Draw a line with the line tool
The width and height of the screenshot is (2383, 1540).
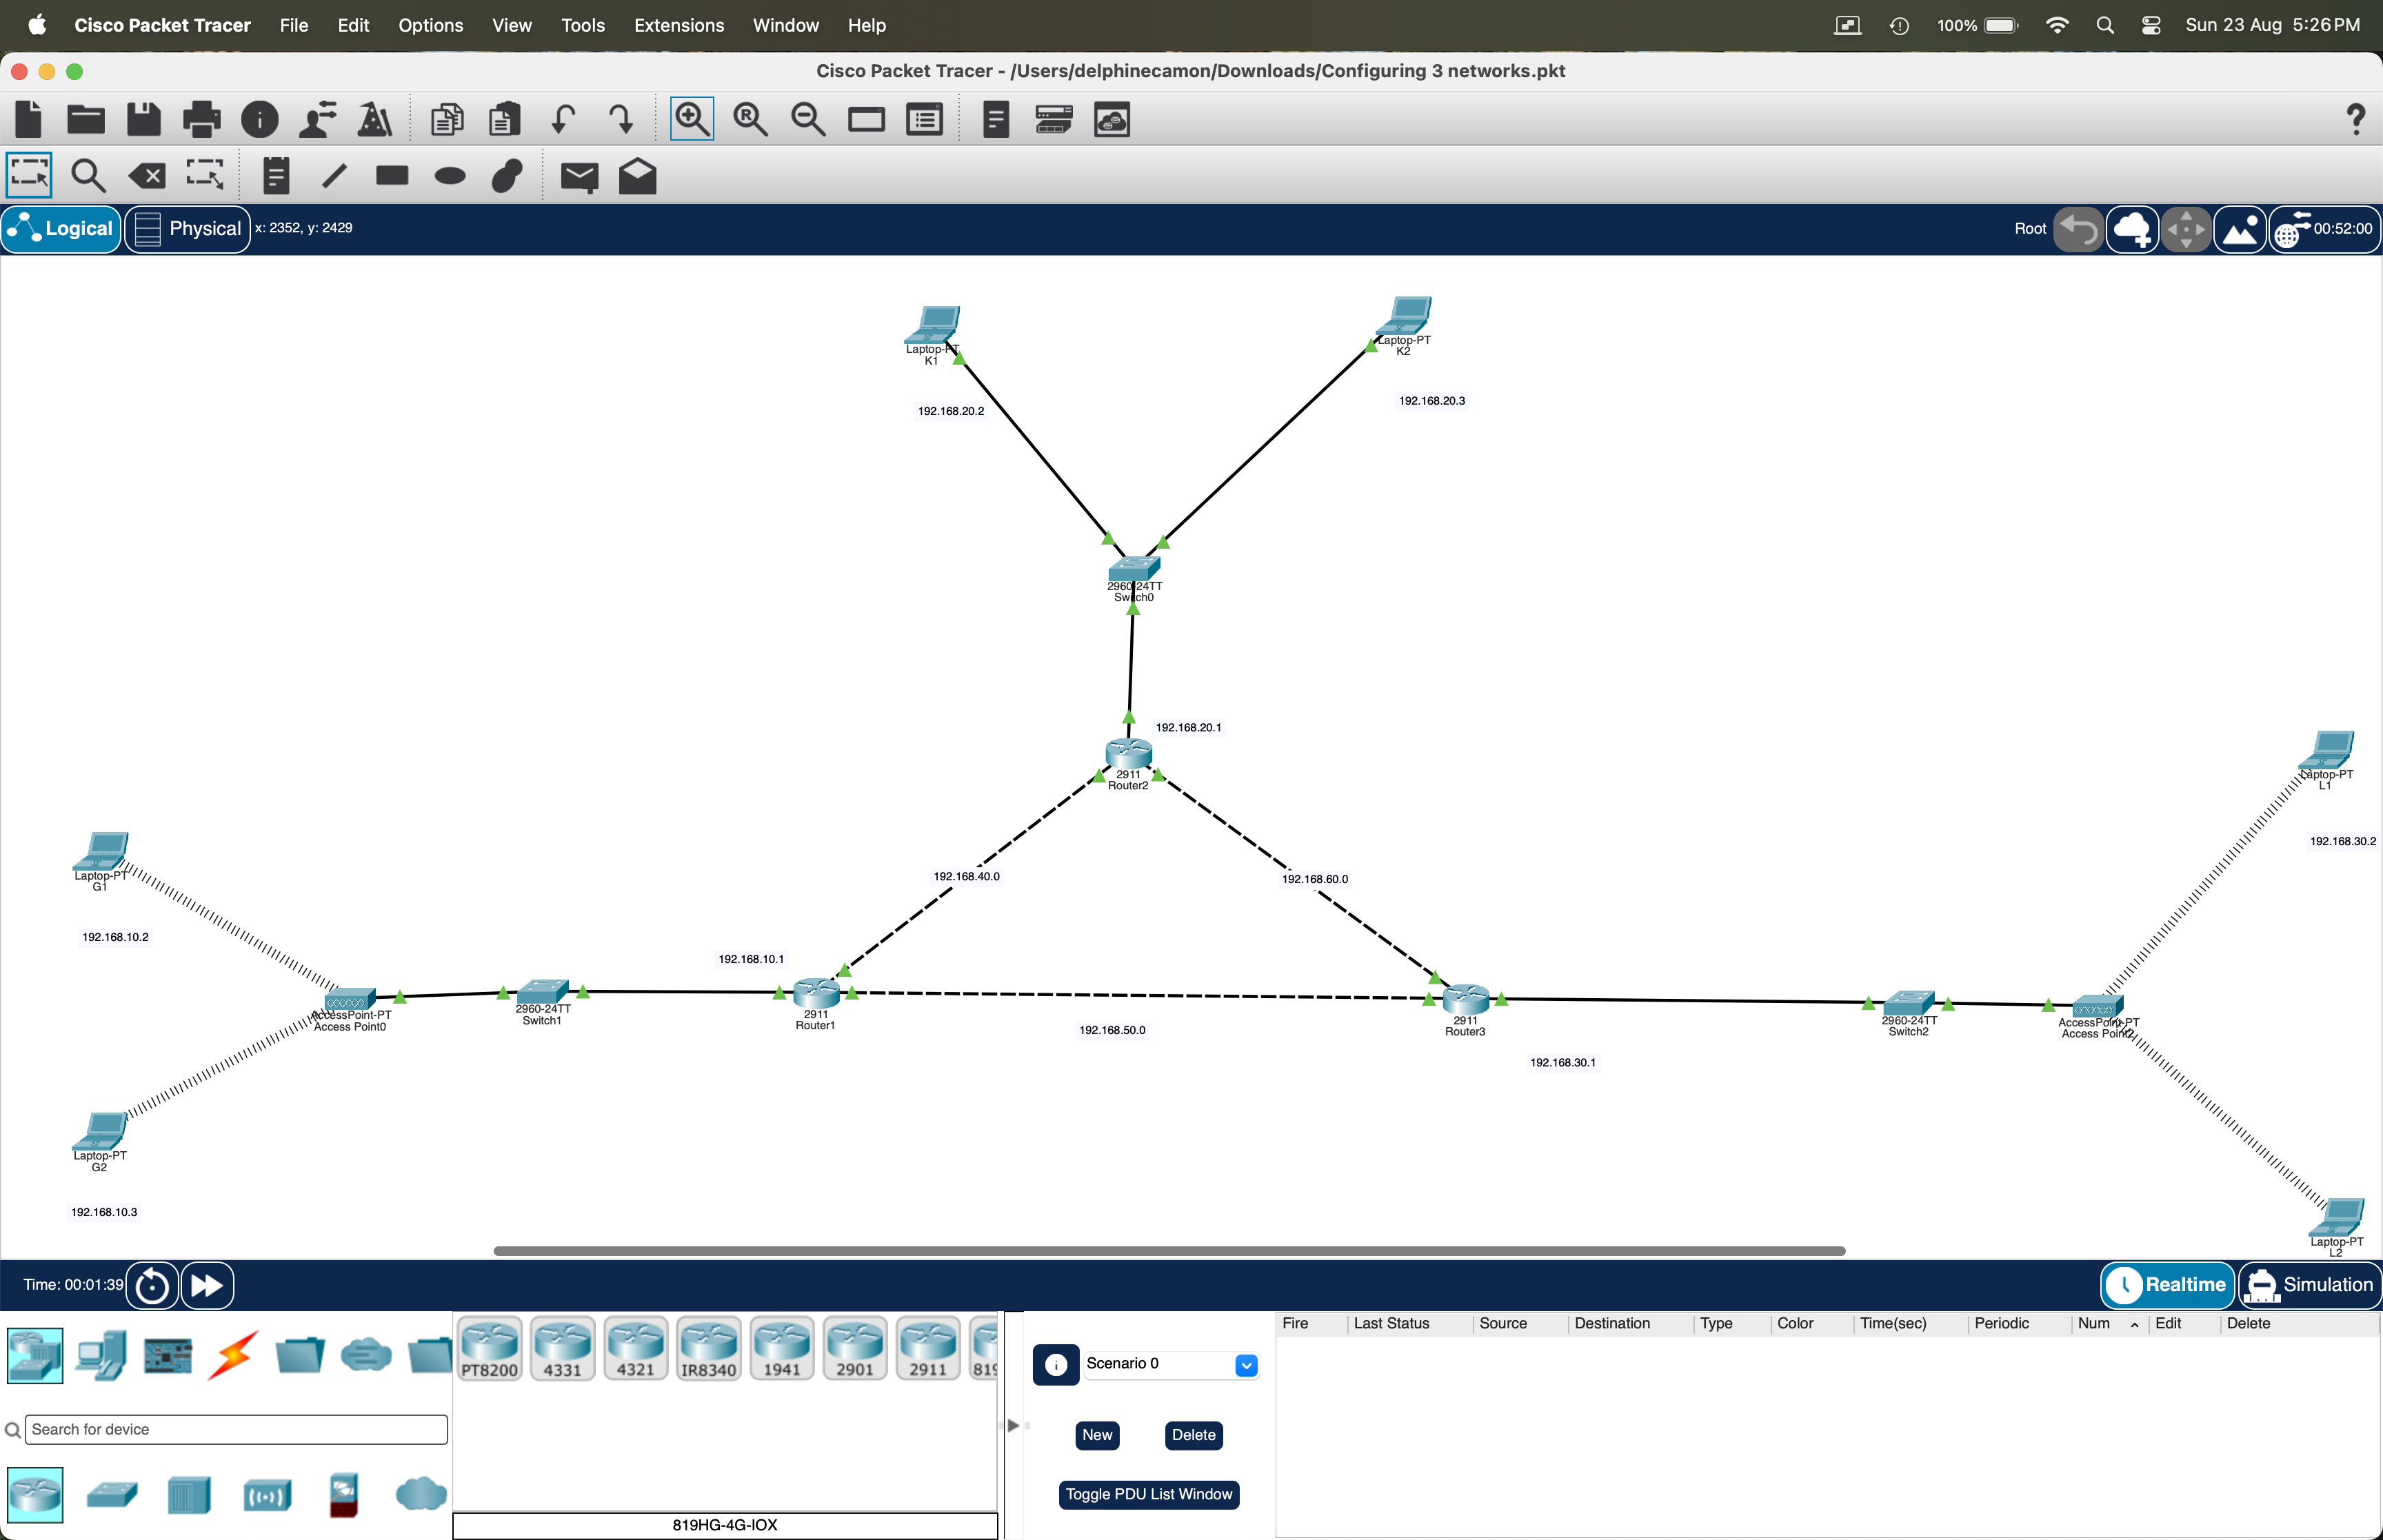pyautogui.click(x=334, y=176)
